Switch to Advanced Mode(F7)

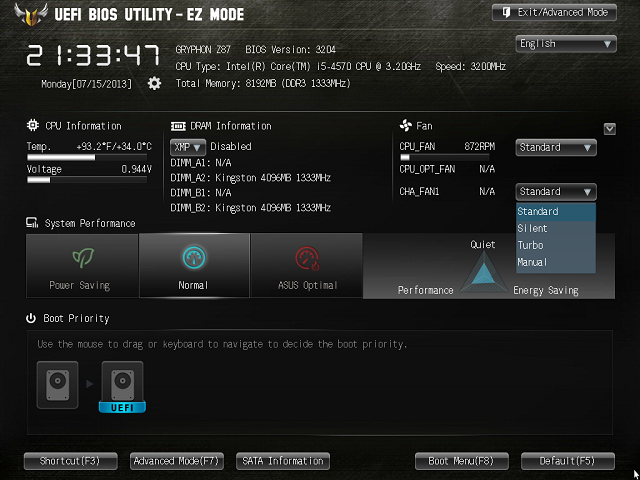[177, 461]
